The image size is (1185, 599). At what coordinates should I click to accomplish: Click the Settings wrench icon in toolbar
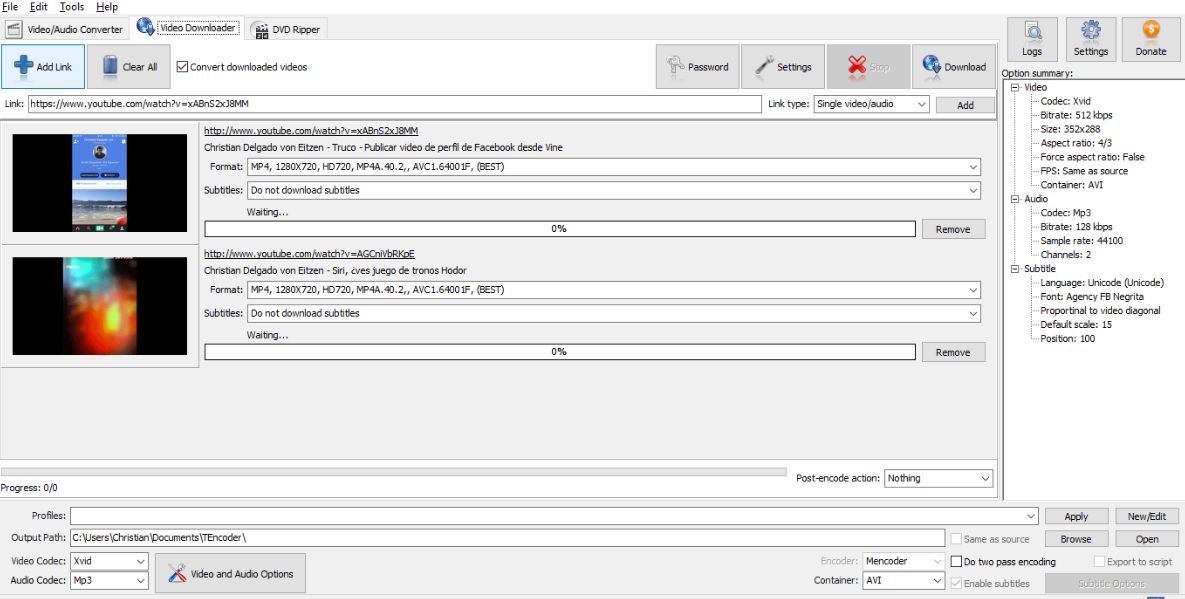click(x=762, y=67)
